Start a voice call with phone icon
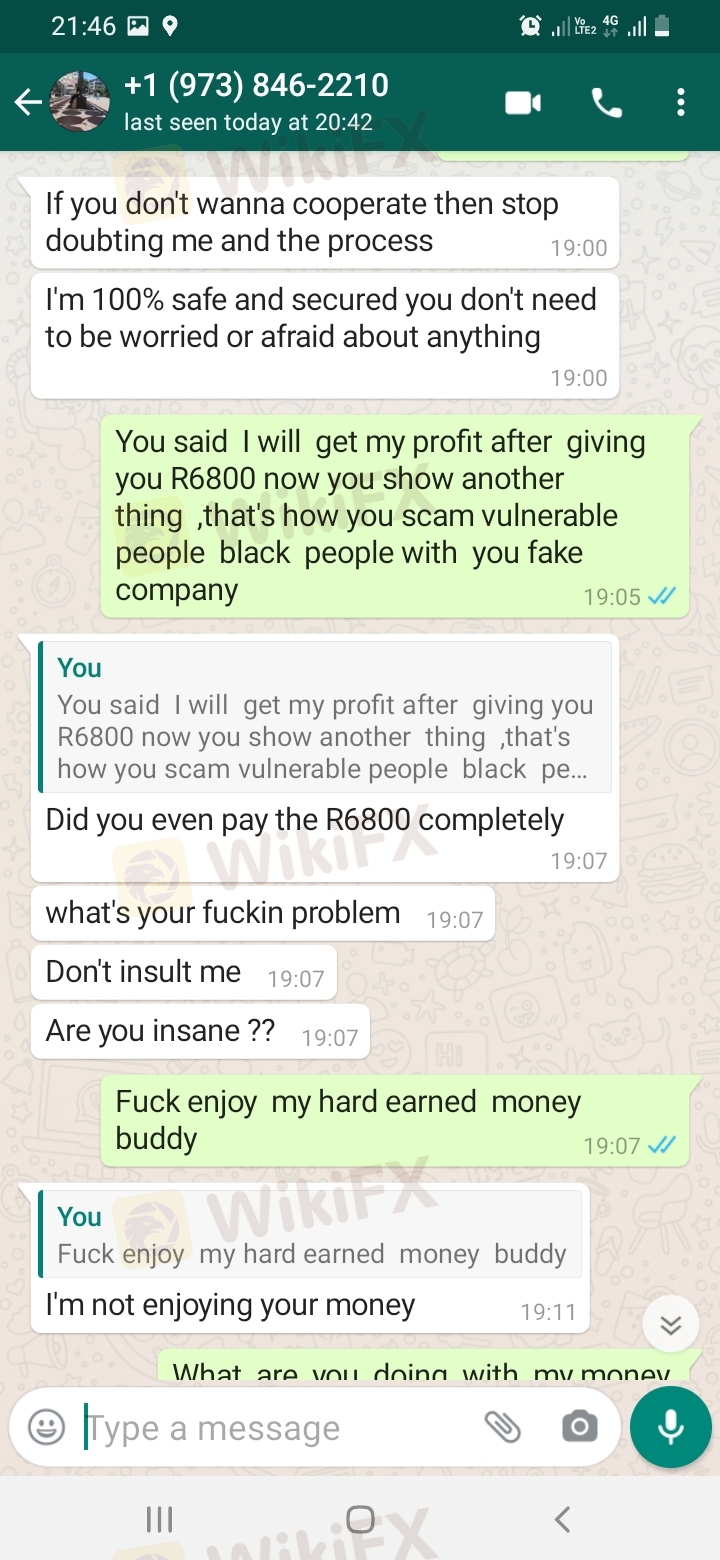Screen dimensions: 720x1560 607,103
